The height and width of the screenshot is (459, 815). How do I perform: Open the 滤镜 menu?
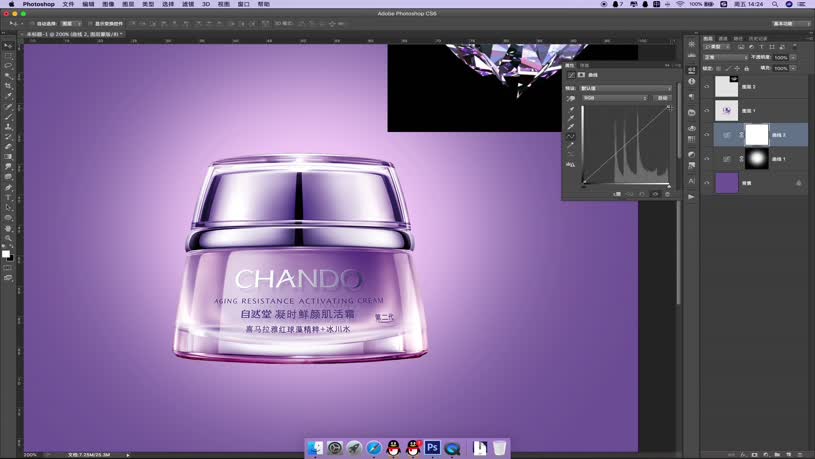[188, 4]
